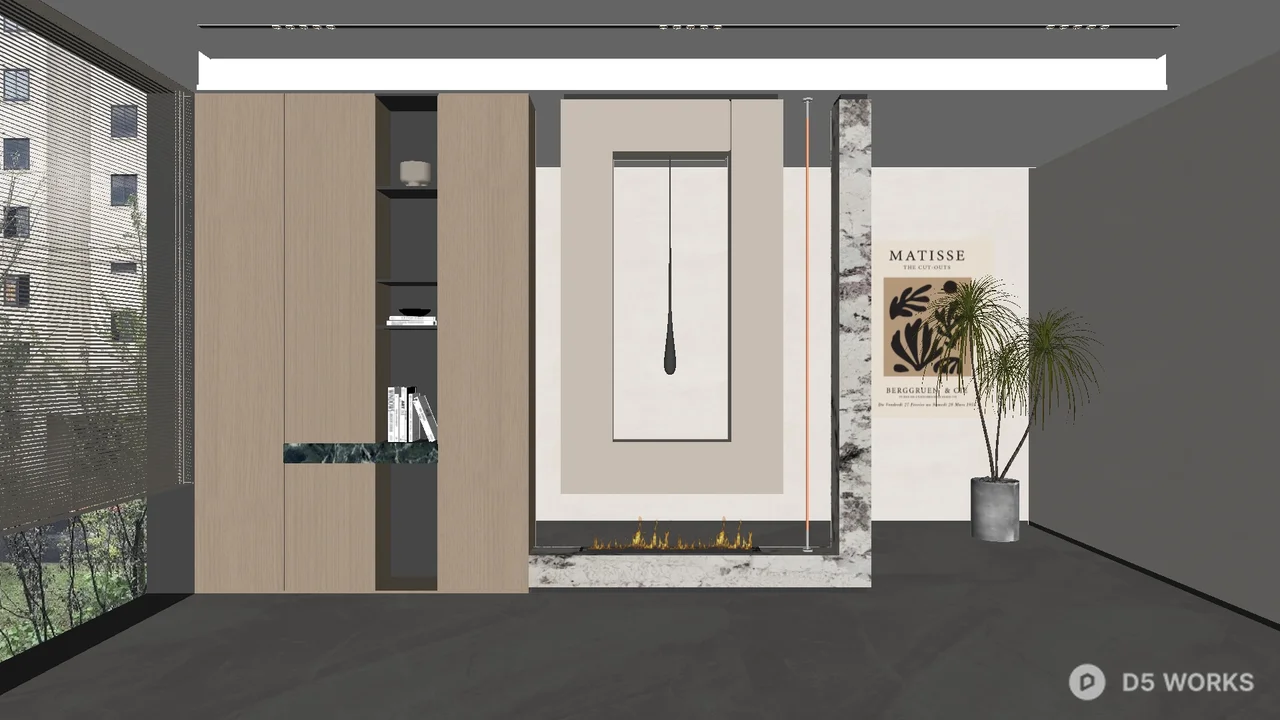
Task: Select the vertical orange light rod
Action: (807, 323)
